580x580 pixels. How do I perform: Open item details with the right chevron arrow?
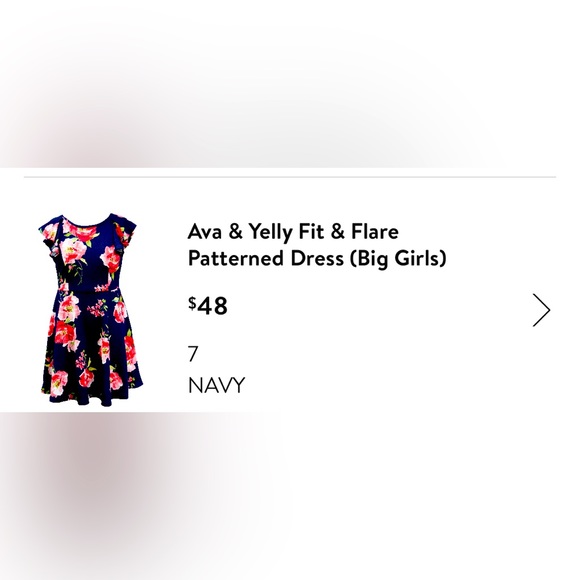click(541, 310)
